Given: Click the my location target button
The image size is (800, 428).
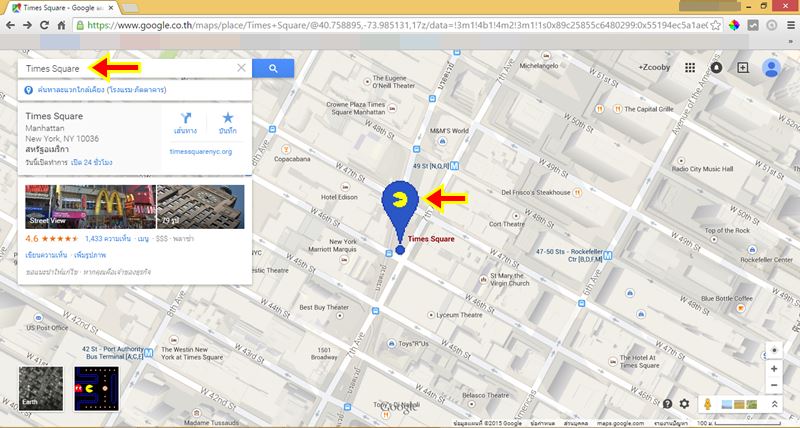Looking at the screenshot, I should [774, 350].
